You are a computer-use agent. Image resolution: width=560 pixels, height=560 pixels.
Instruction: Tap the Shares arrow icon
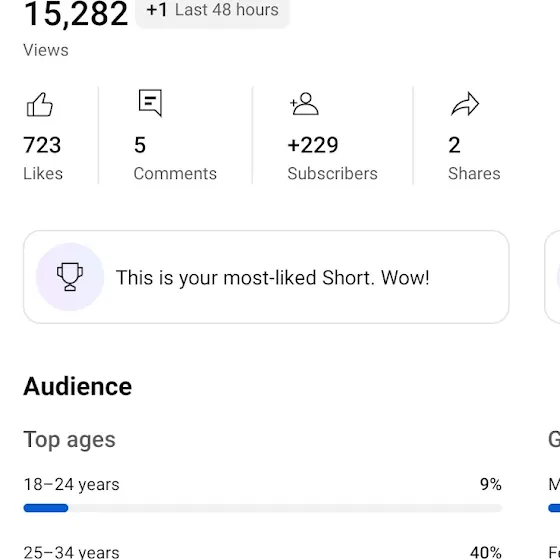(x=465, y=104)
